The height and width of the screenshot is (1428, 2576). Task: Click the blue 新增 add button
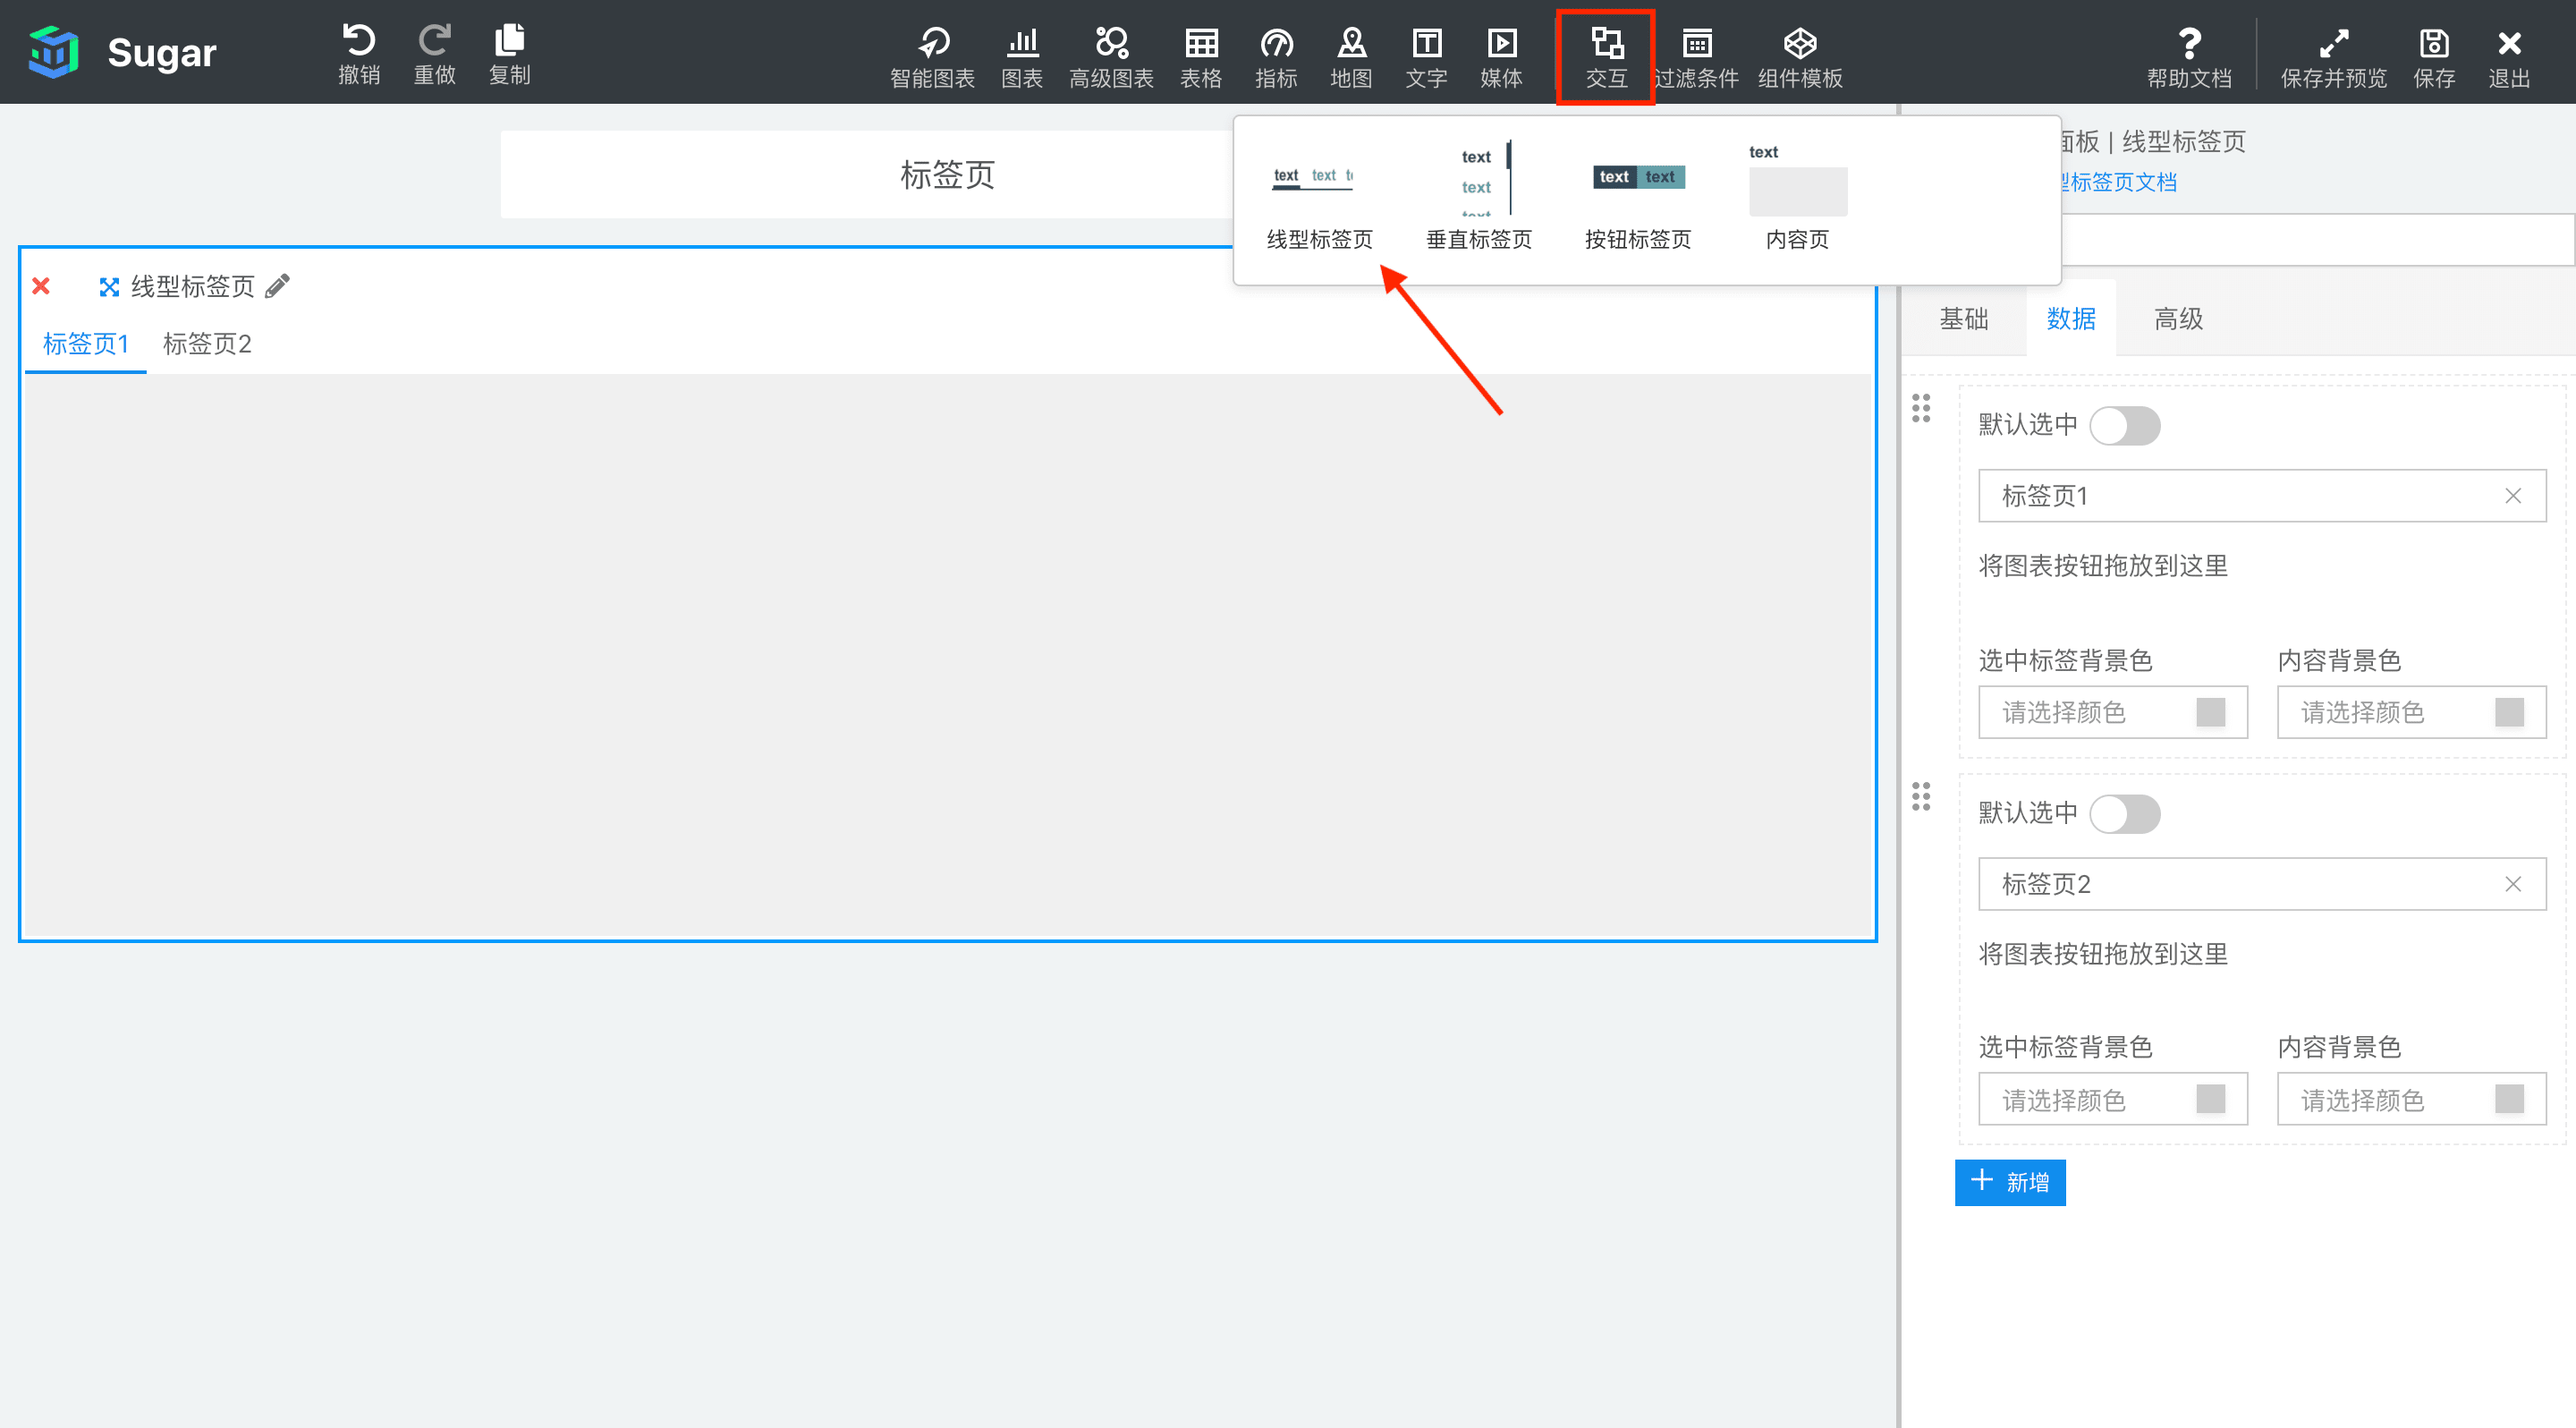point(2010,1182)
